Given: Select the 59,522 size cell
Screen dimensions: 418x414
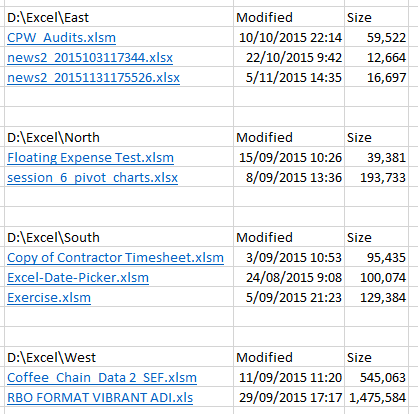Looking at the screenshot, I should (x=376, y=37).
